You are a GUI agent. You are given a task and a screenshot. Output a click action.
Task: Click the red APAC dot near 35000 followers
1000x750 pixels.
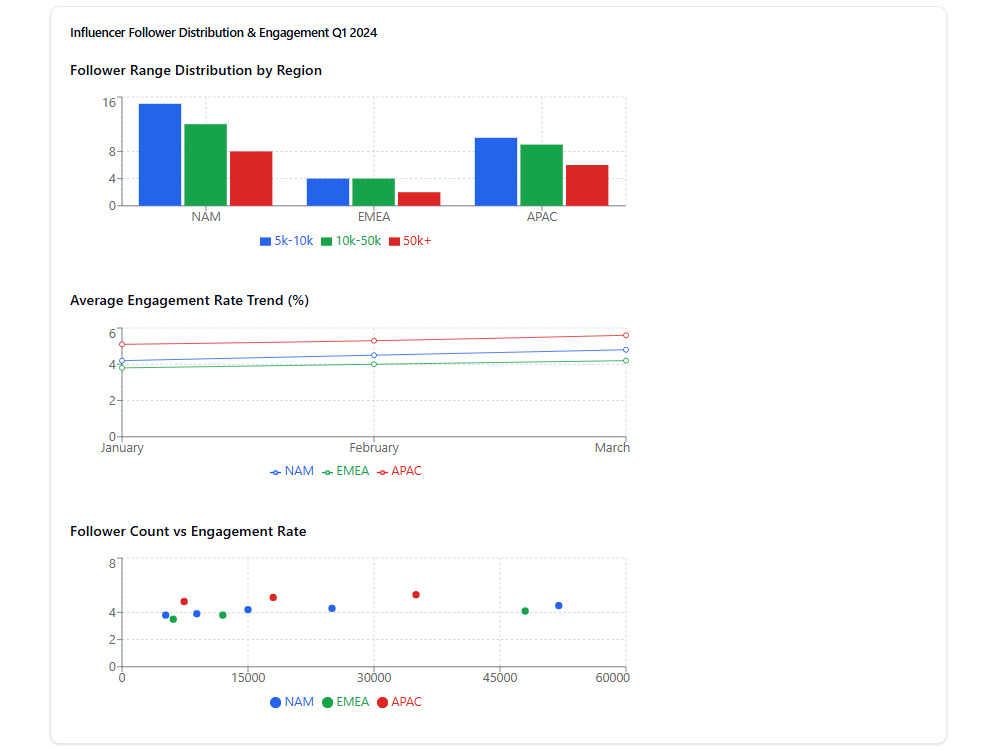coord(416,595)
